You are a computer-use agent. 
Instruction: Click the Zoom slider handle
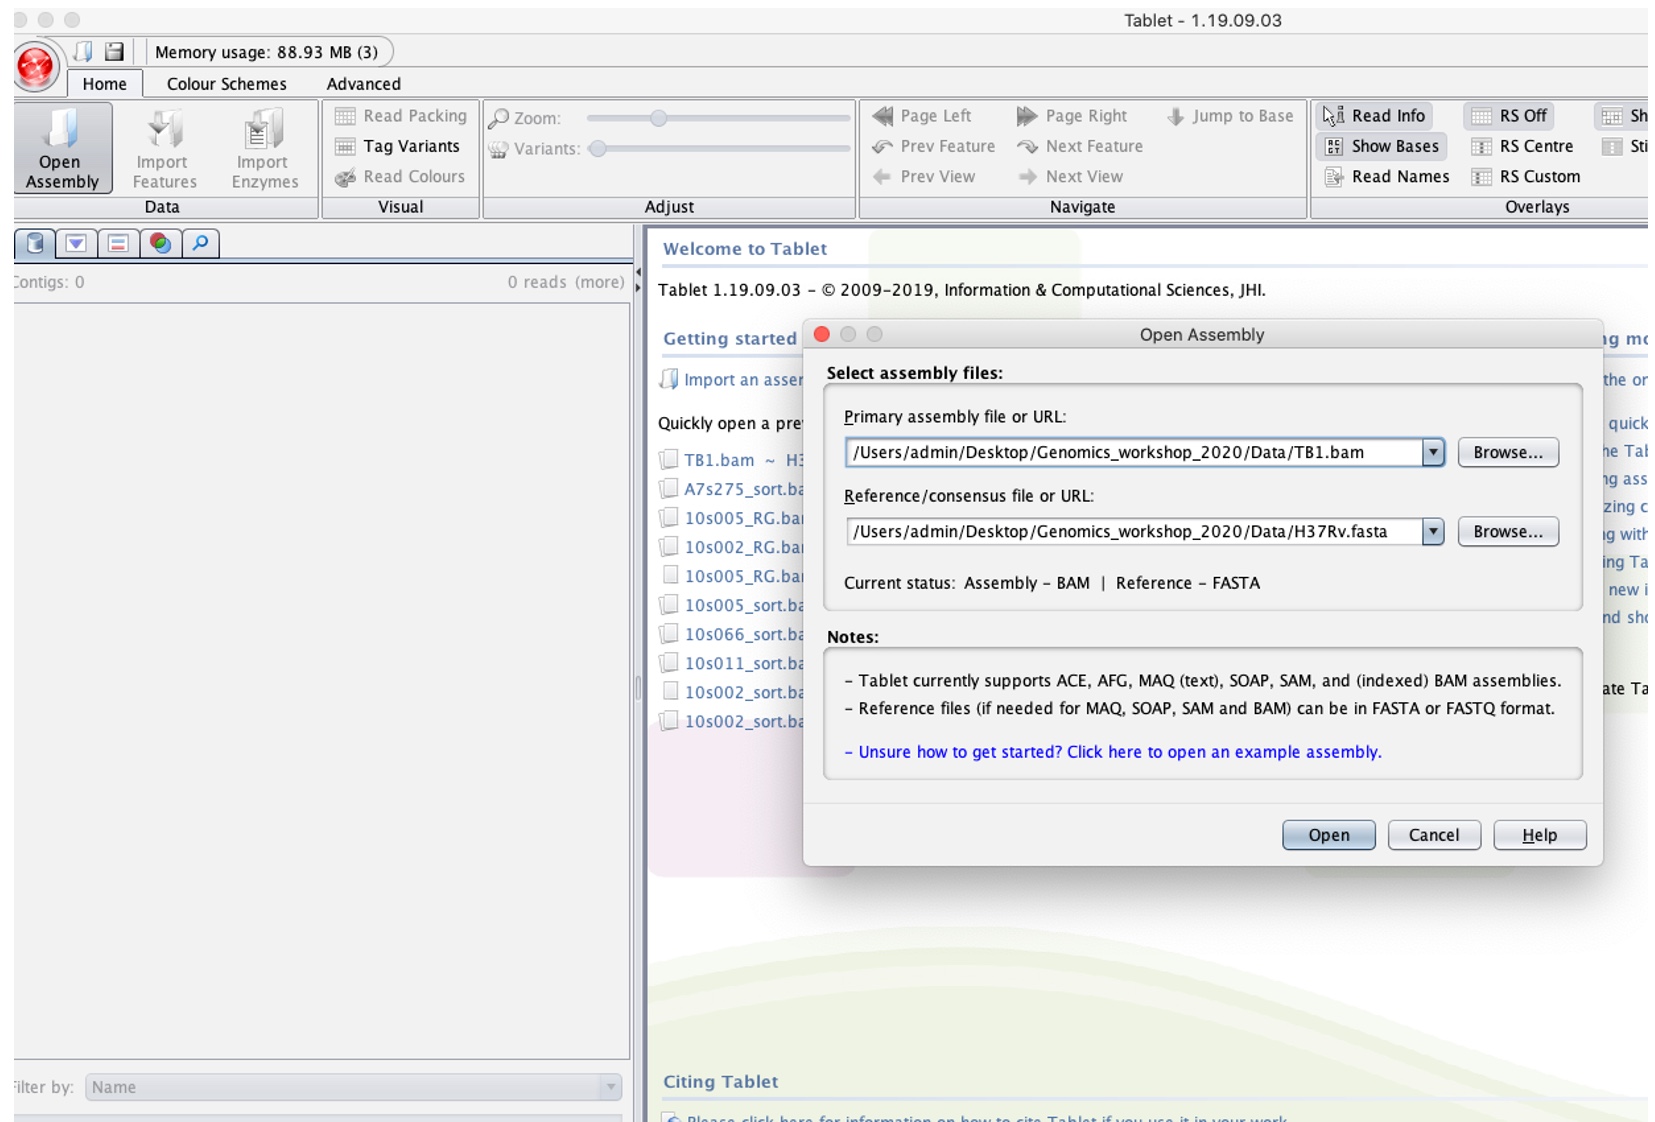click(x=658, y=118)
